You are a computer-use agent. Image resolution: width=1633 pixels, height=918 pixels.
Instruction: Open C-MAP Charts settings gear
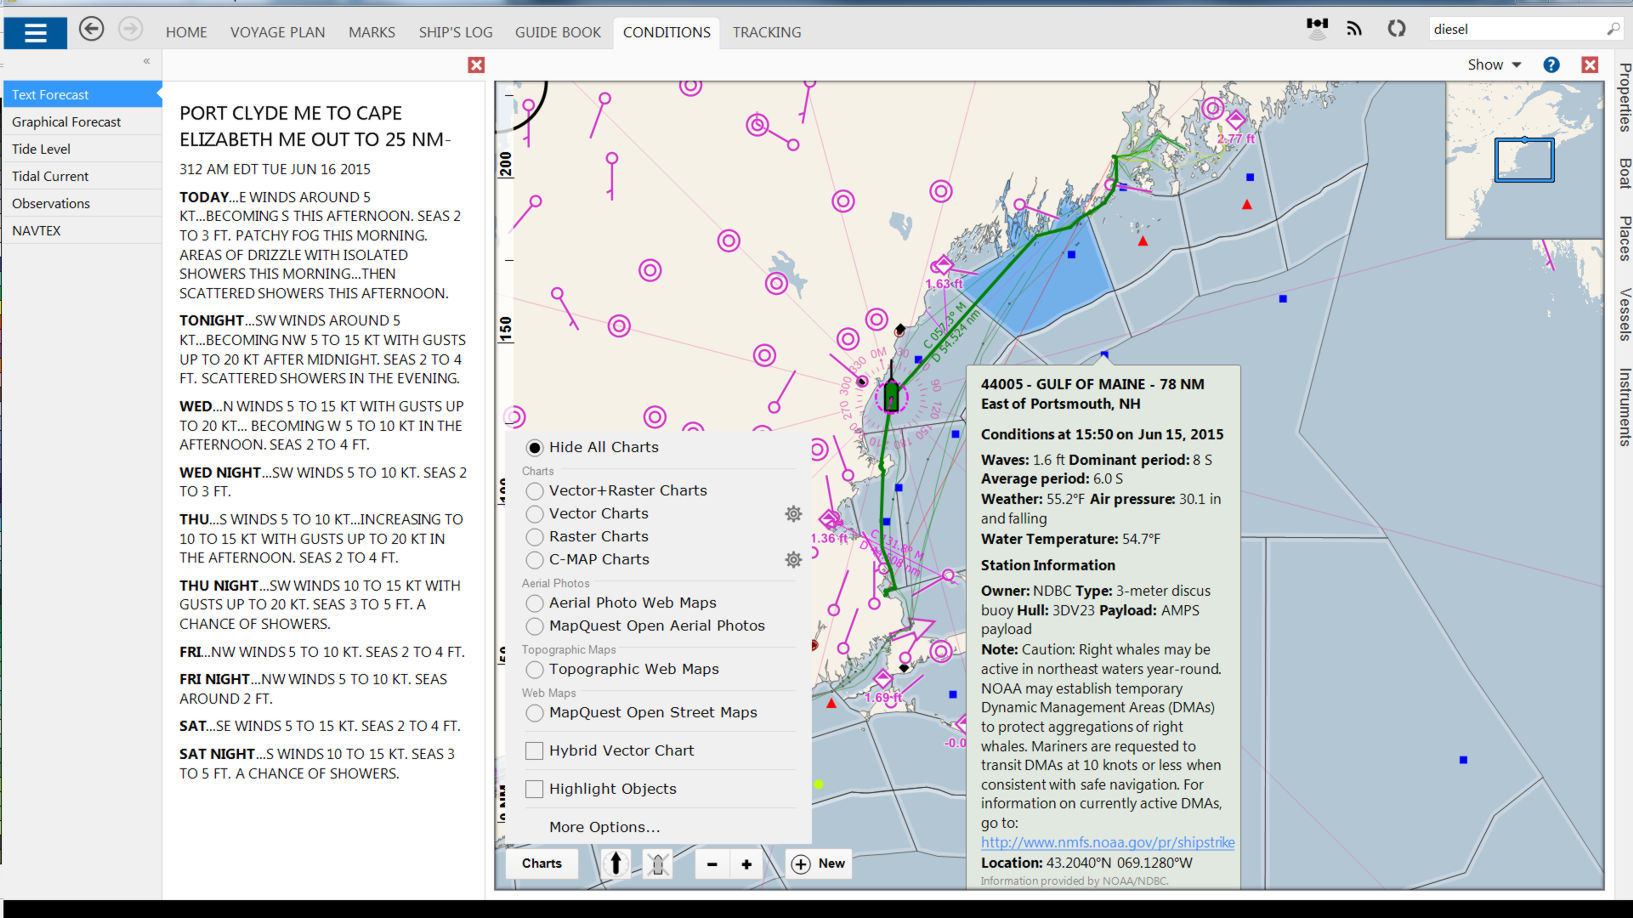pyautogui.click(x=793, y=559)
